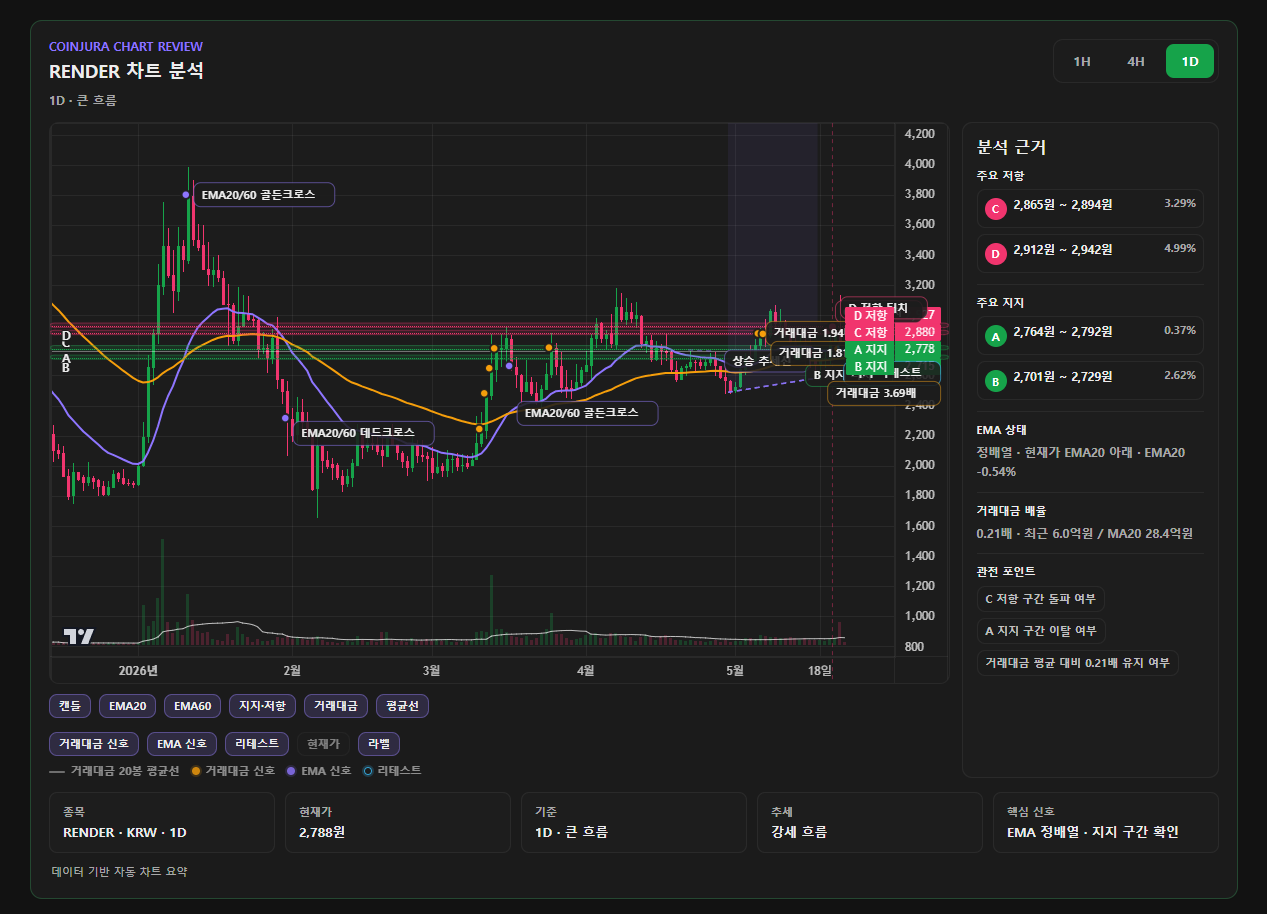Click the A 지지 구간 이탈 여부 chip
The width and height of the screenshot is (1267, 914).
pos(1041,631)
